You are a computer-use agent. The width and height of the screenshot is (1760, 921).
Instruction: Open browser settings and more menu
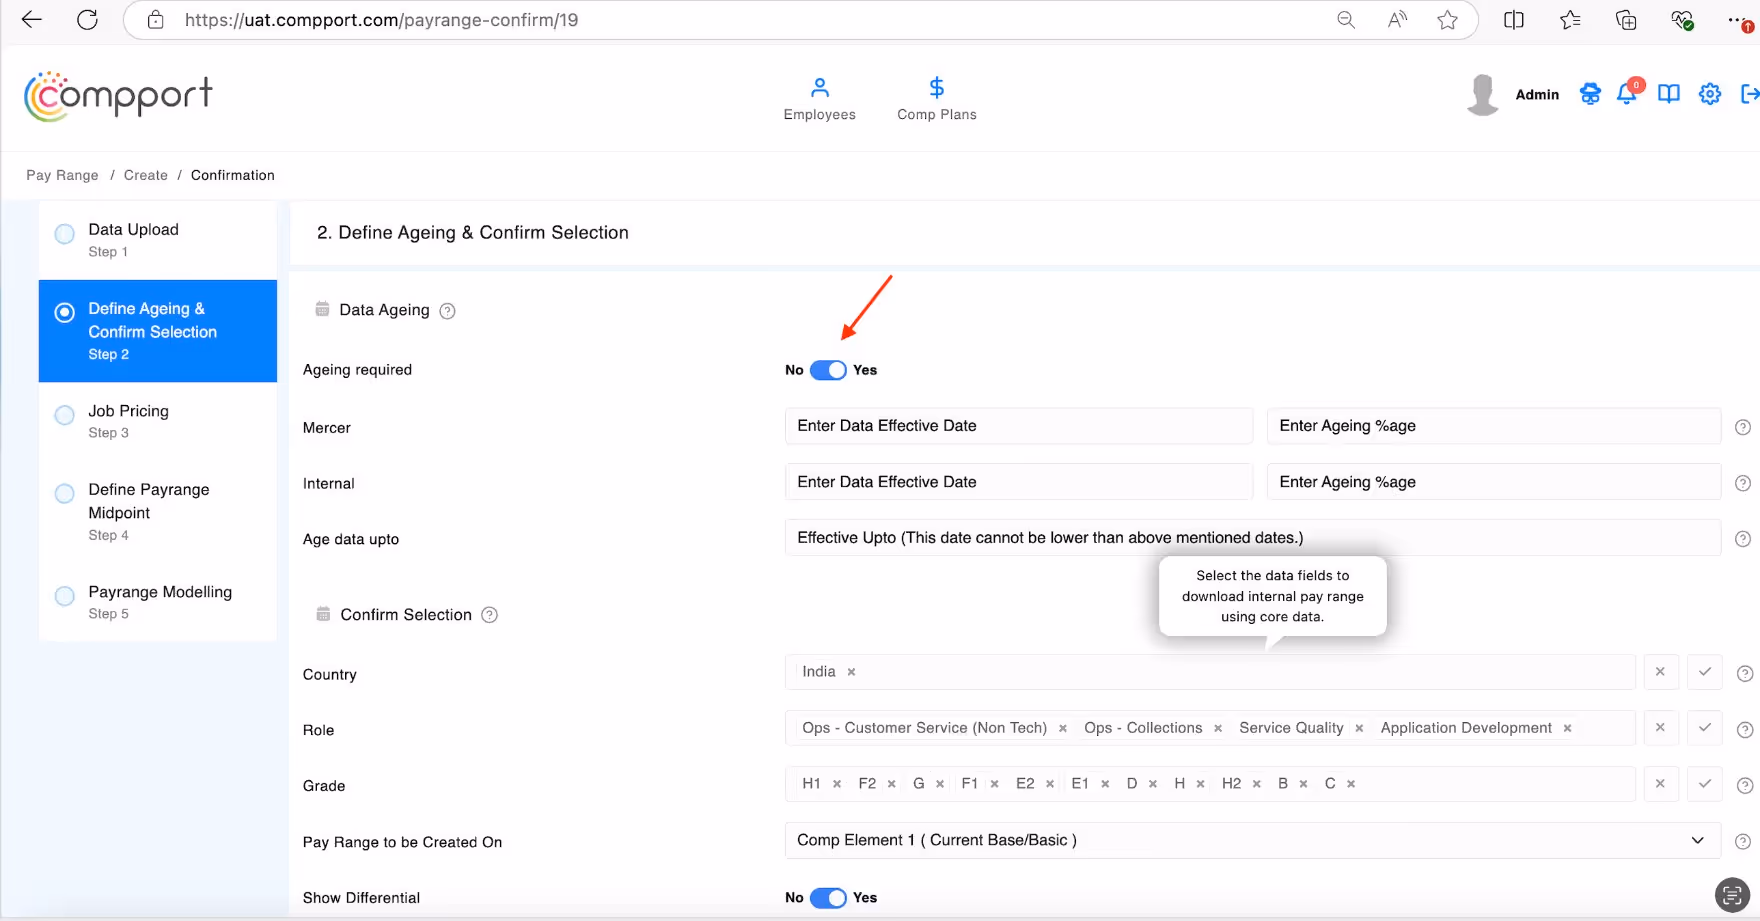(x=1740, y=20)
